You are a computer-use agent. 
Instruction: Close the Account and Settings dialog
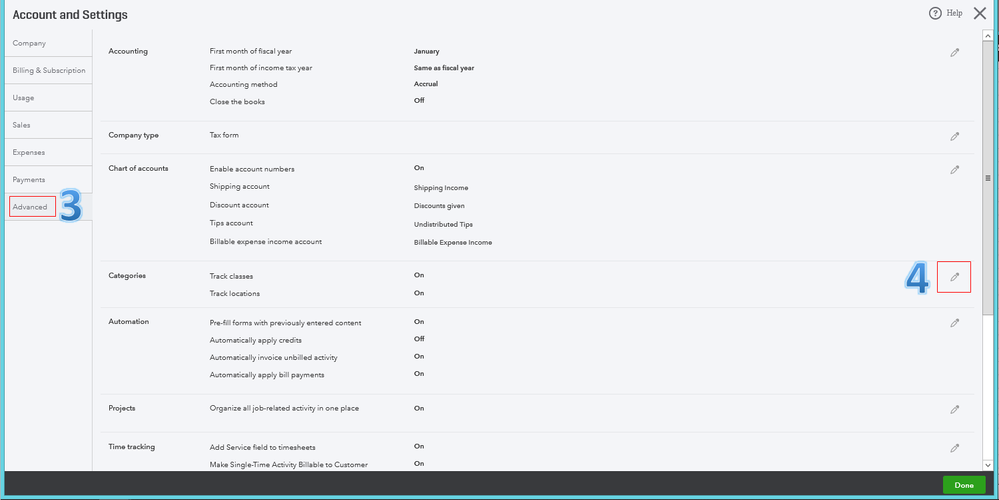coord(980,13)
